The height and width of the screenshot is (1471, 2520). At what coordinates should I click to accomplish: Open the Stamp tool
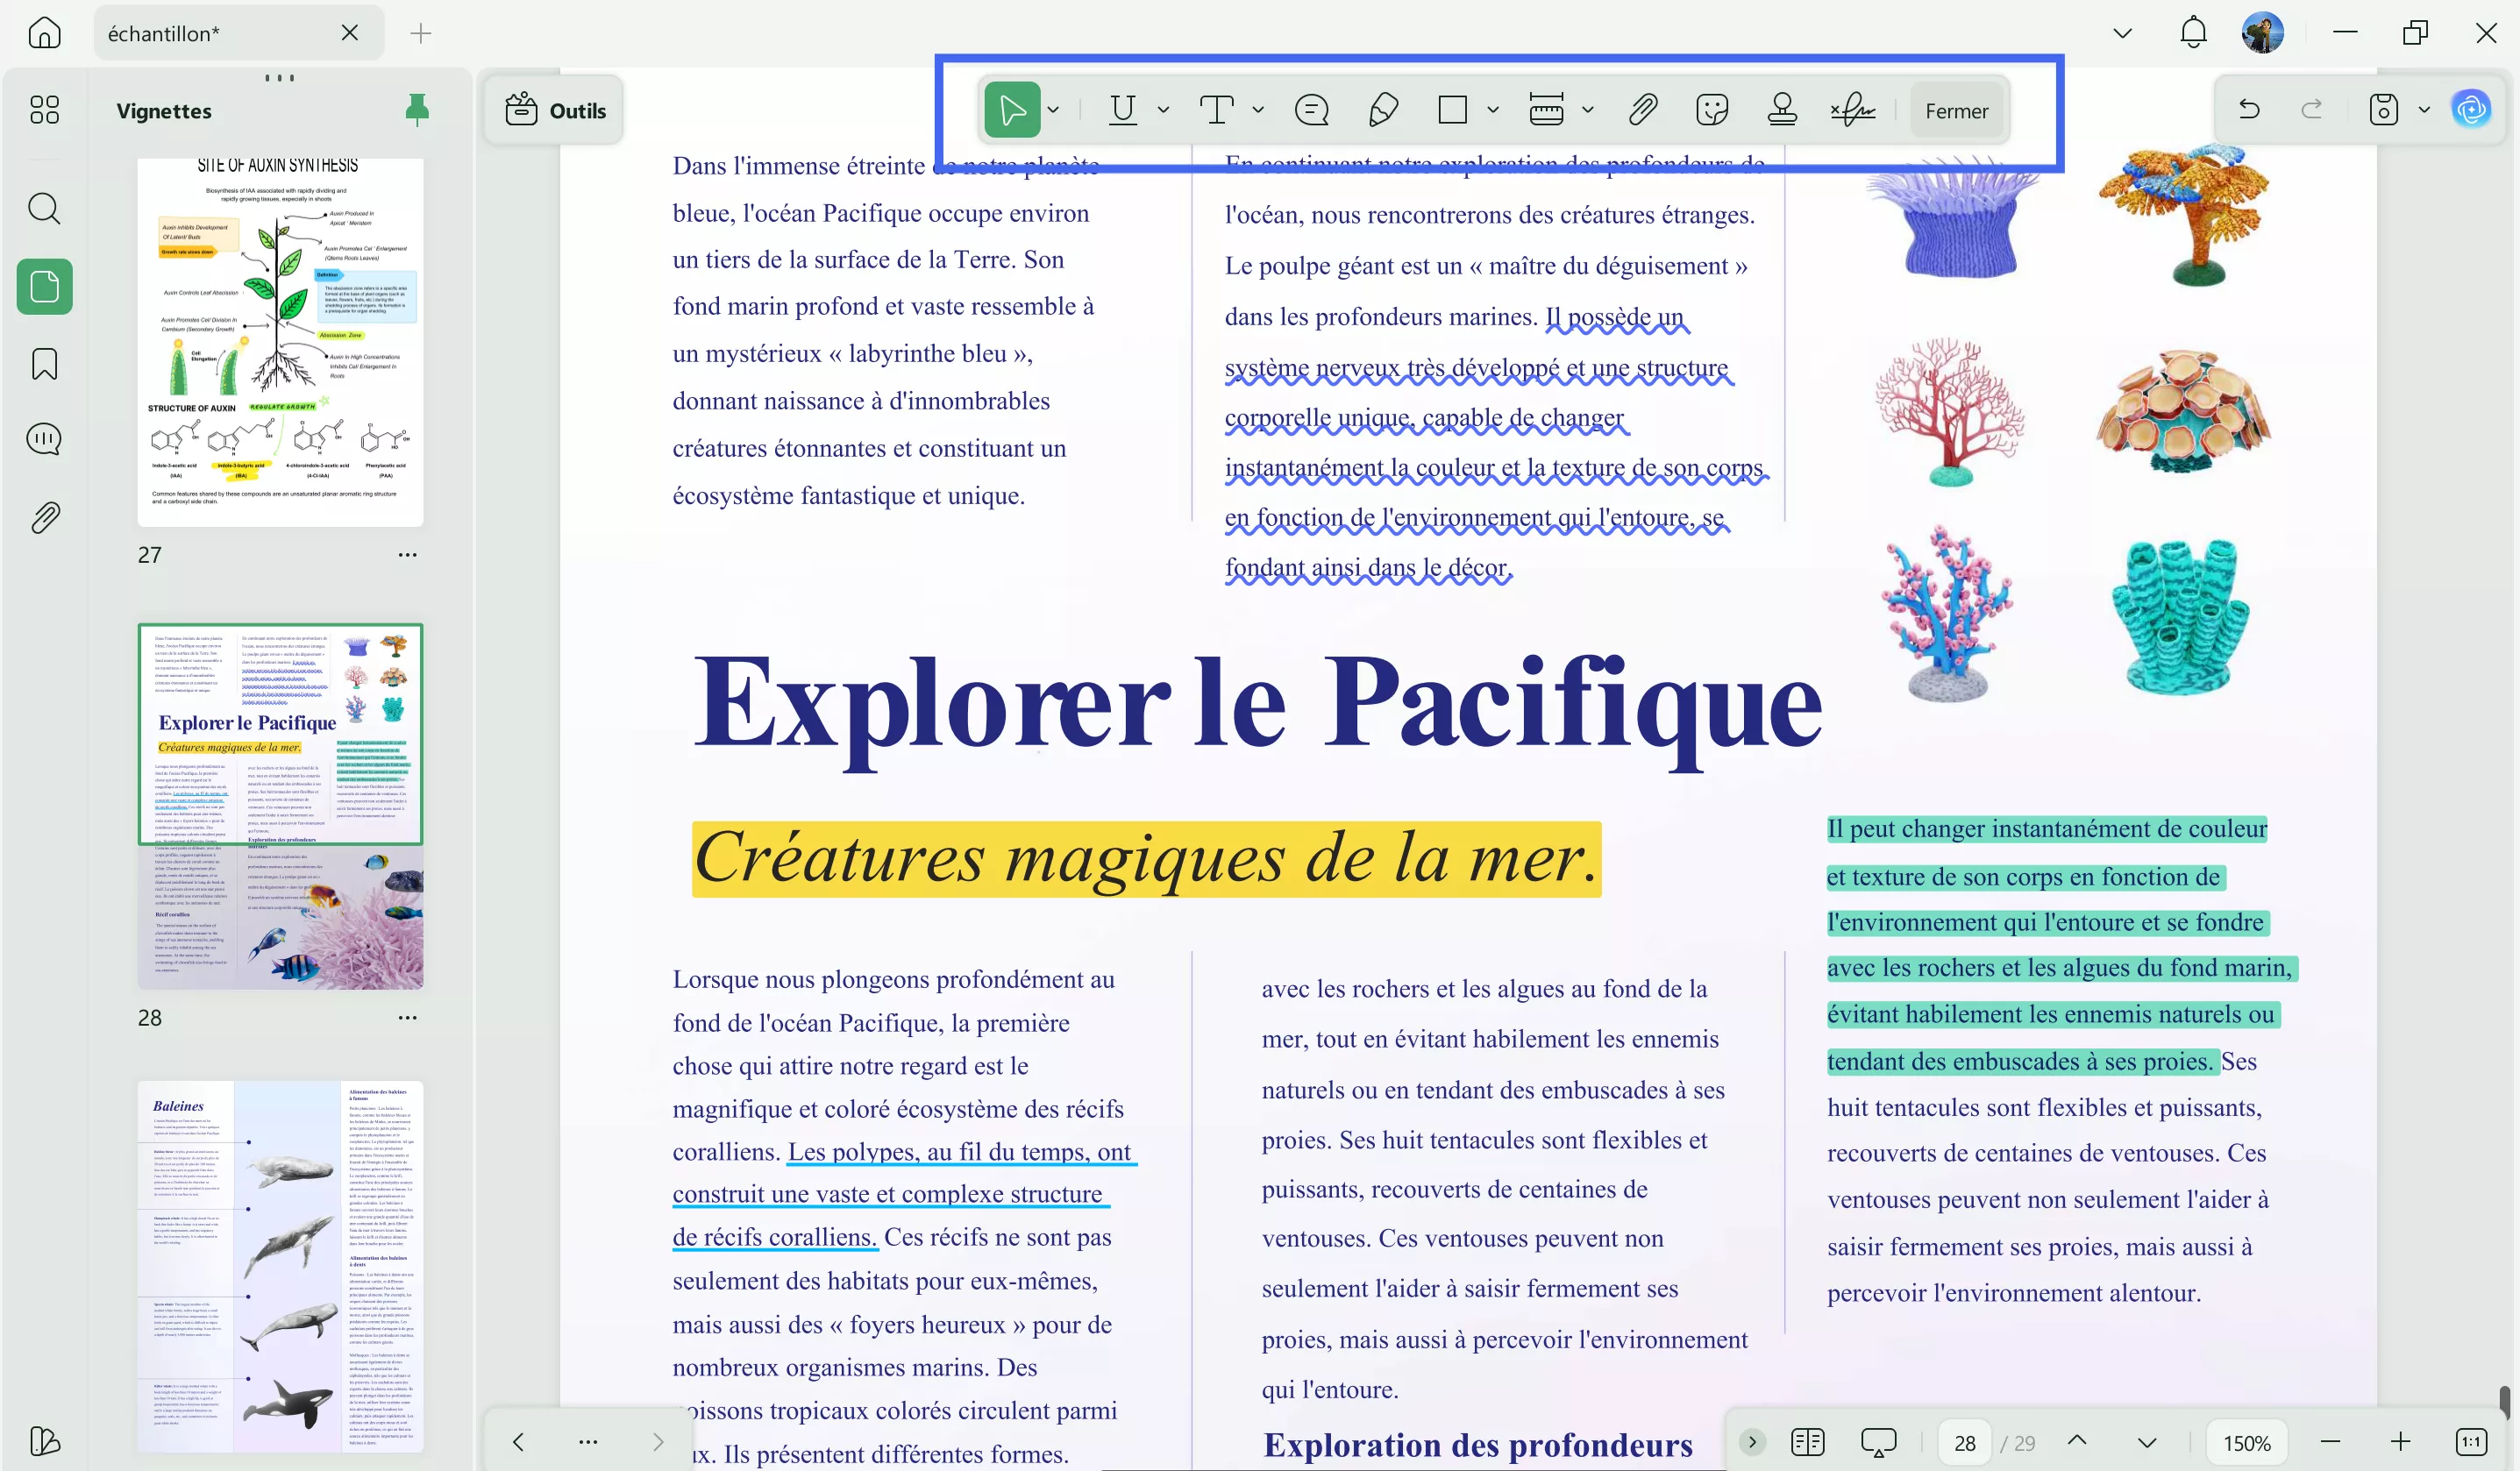[1782, 110]
